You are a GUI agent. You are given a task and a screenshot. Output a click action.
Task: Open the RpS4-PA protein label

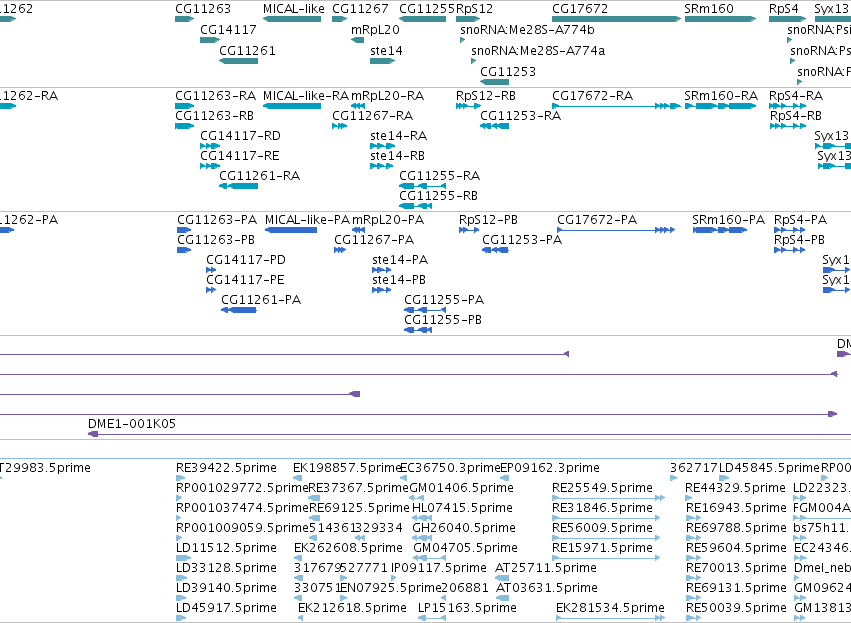point(800,220)
